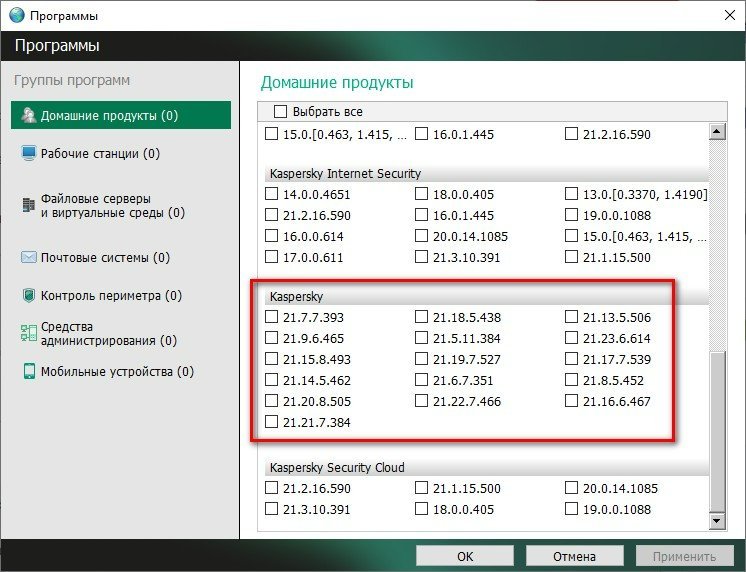Screen dimensions: 746x572
Task: Tick Internet Security version 21.3.10.391
Action: click(421, 256)
